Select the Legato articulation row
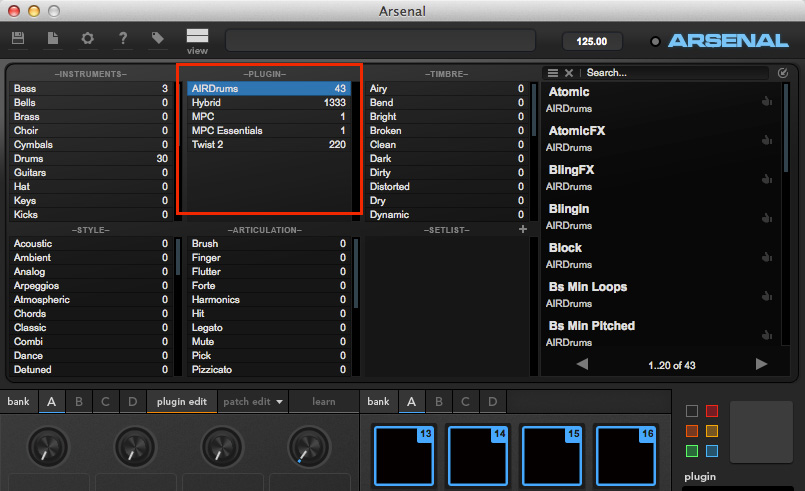The image size is (805, 491). point(269,328)
